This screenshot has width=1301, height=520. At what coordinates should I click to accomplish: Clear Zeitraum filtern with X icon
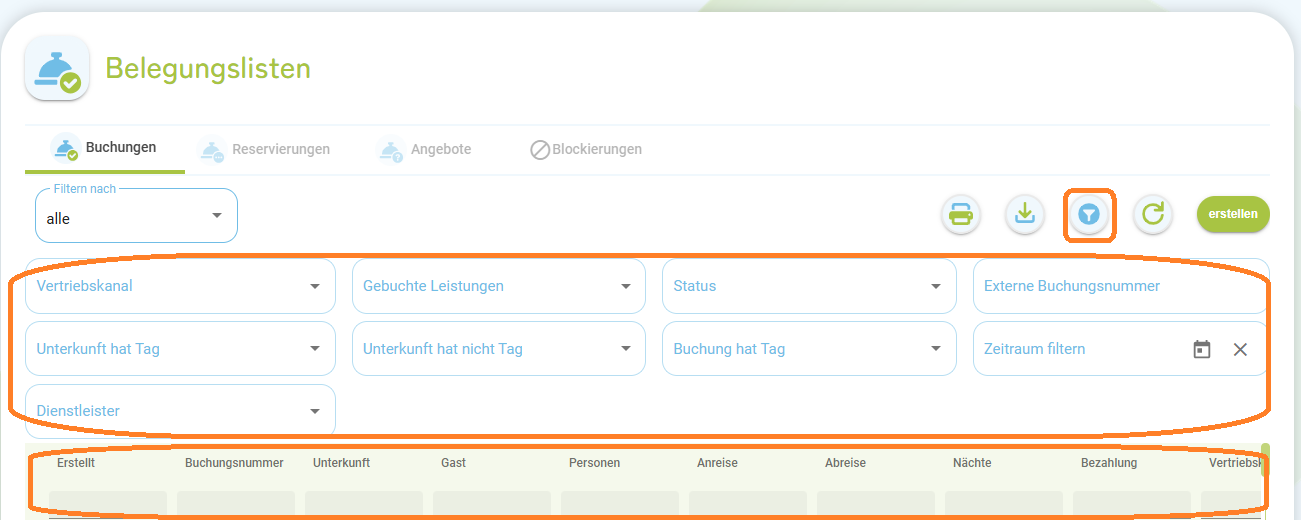pos(1240,349)
